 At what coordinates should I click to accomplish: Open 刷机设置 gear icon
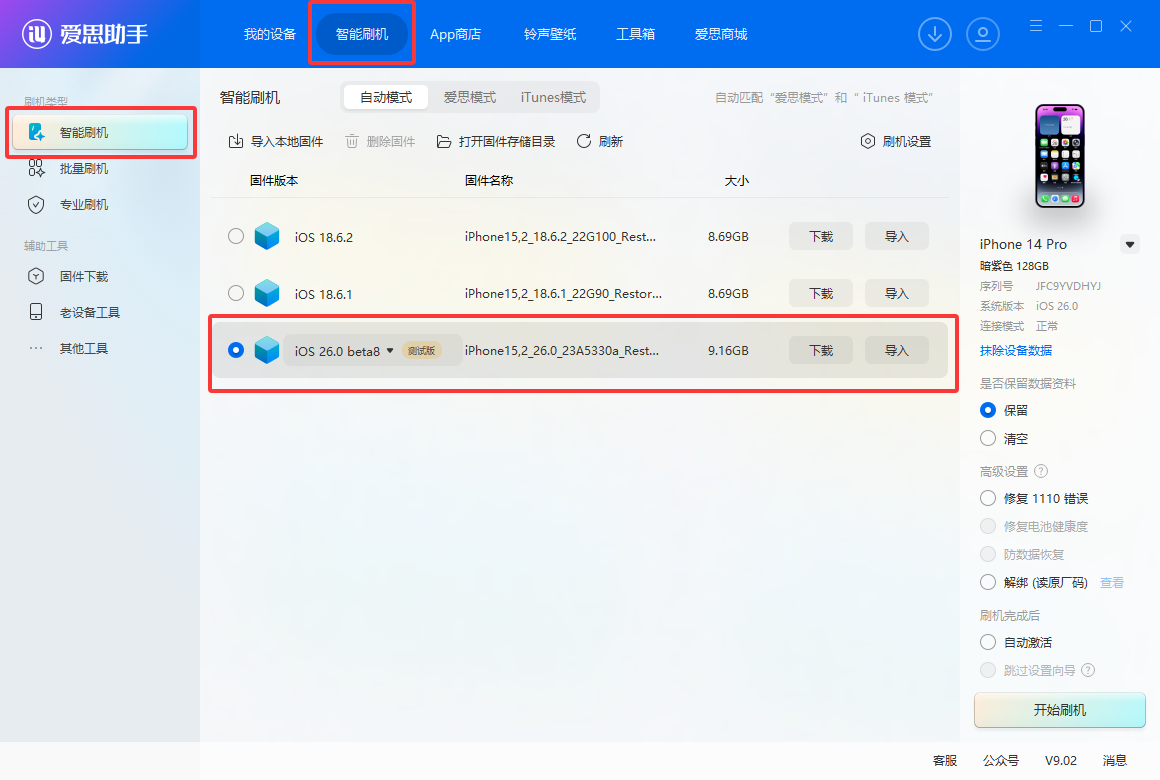(x=867, y=141)
